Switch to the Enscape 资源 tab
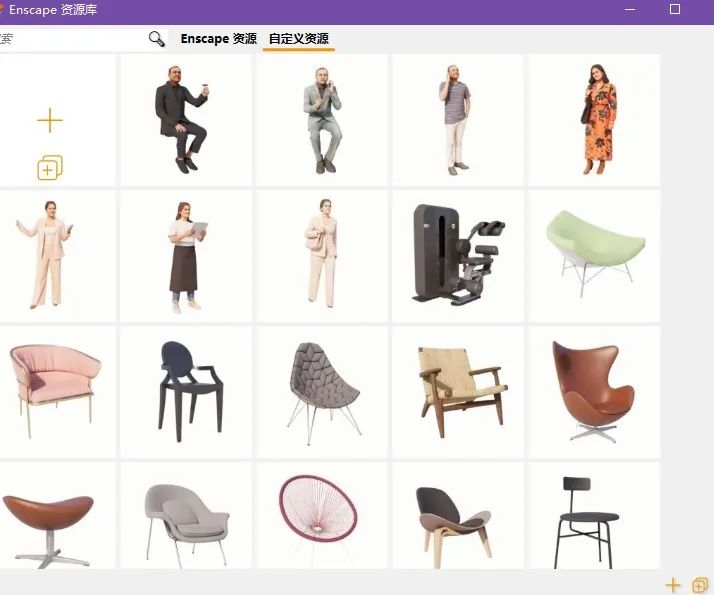 (219, 39)
